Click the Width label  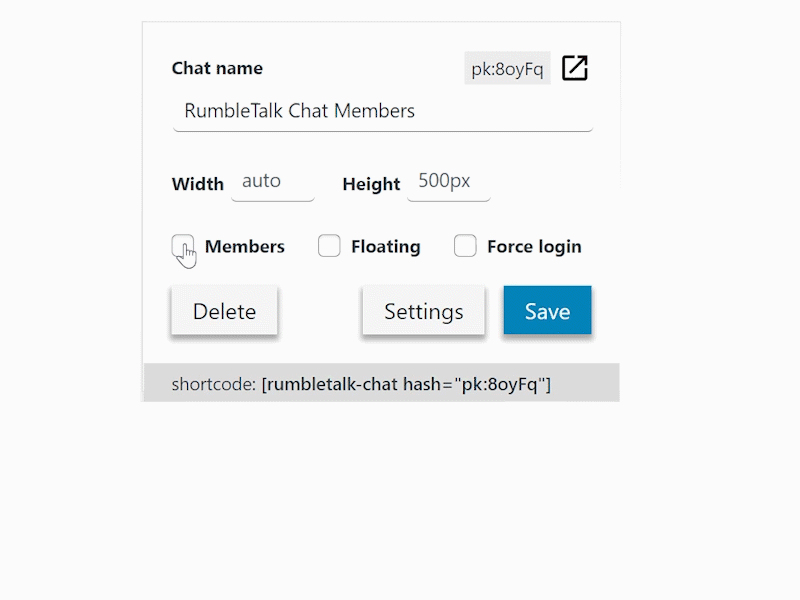coord(197,184)
